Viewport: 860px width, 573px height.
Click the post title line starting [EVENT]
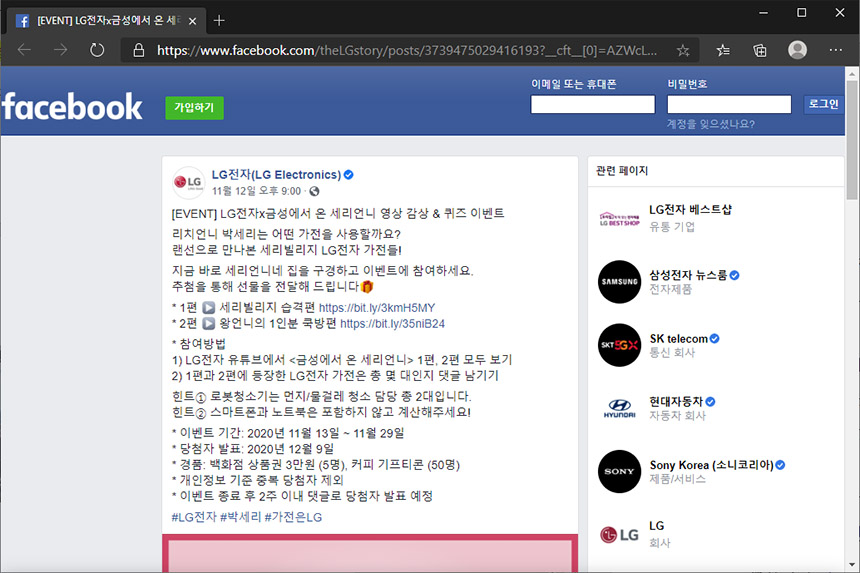tap(338, 213)
